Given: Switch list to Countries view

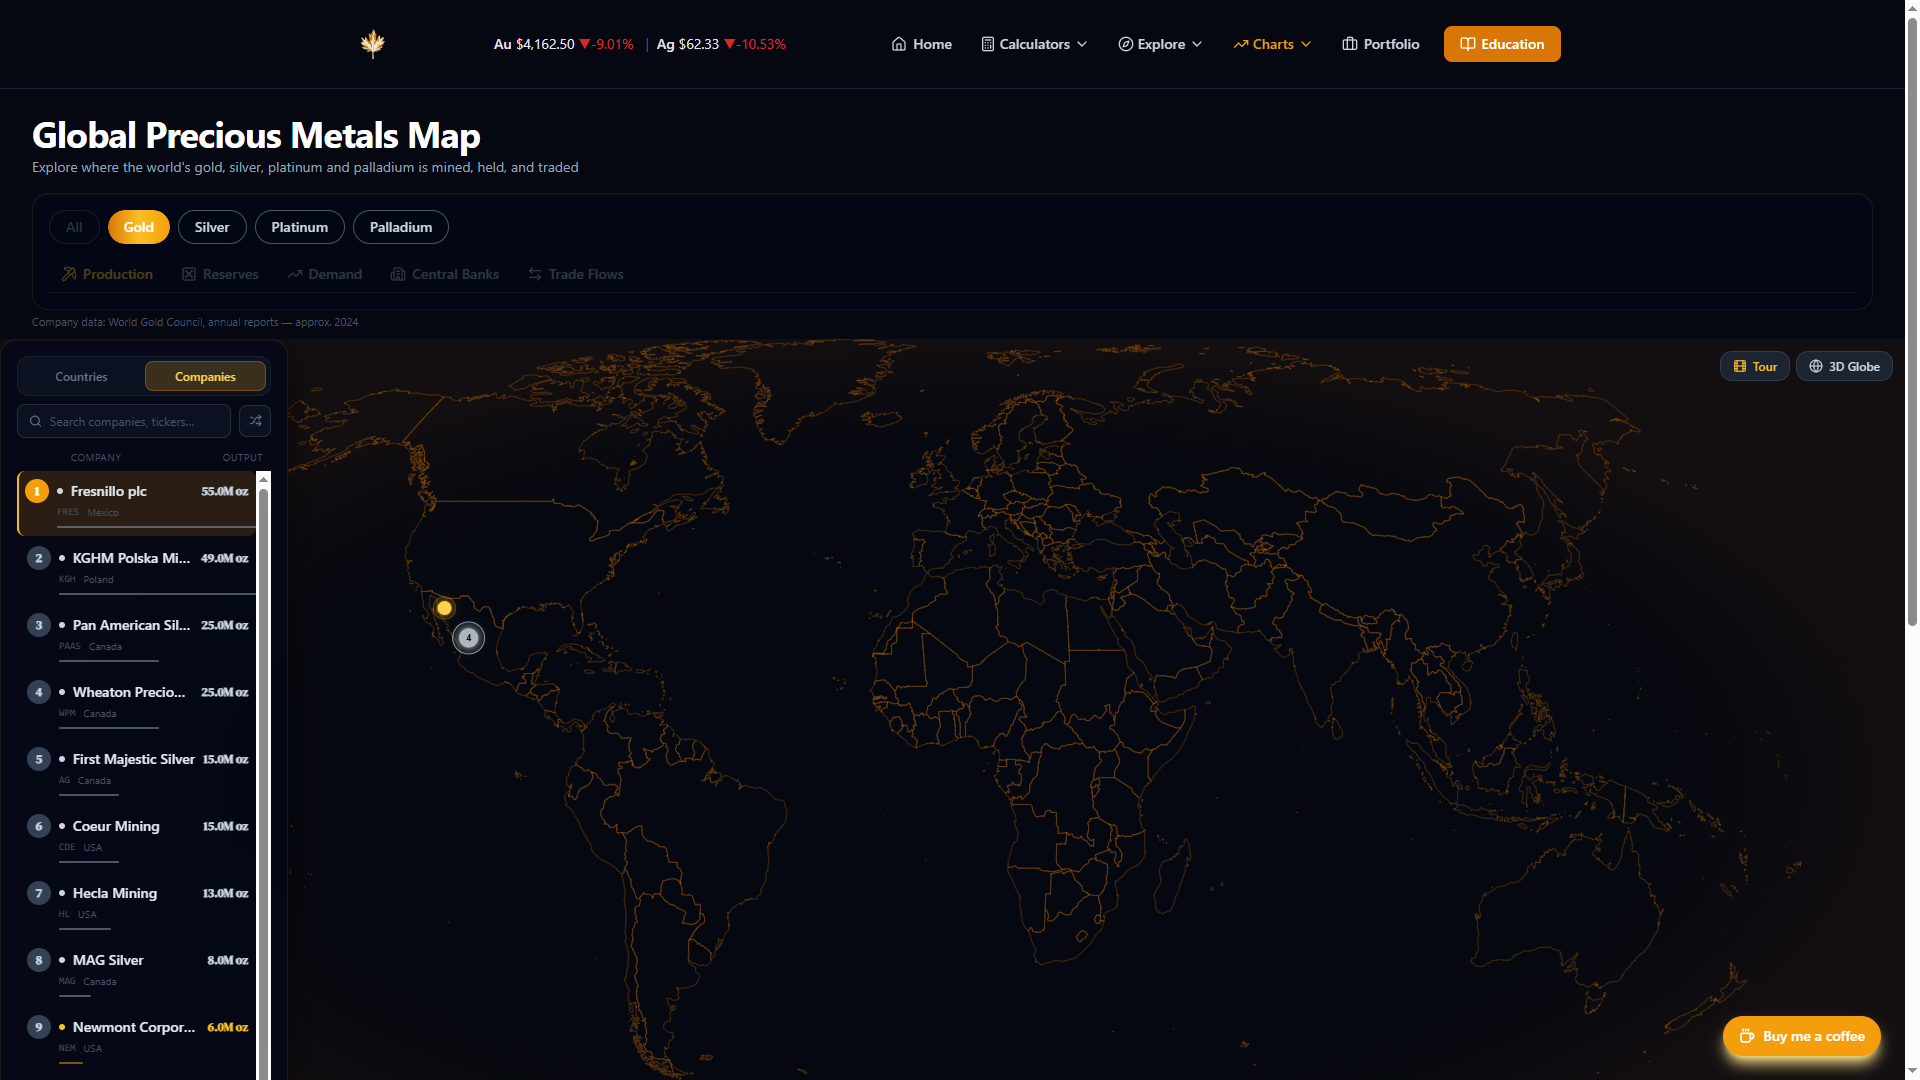Looking at the screenshot, I should (x=81, y=377).
